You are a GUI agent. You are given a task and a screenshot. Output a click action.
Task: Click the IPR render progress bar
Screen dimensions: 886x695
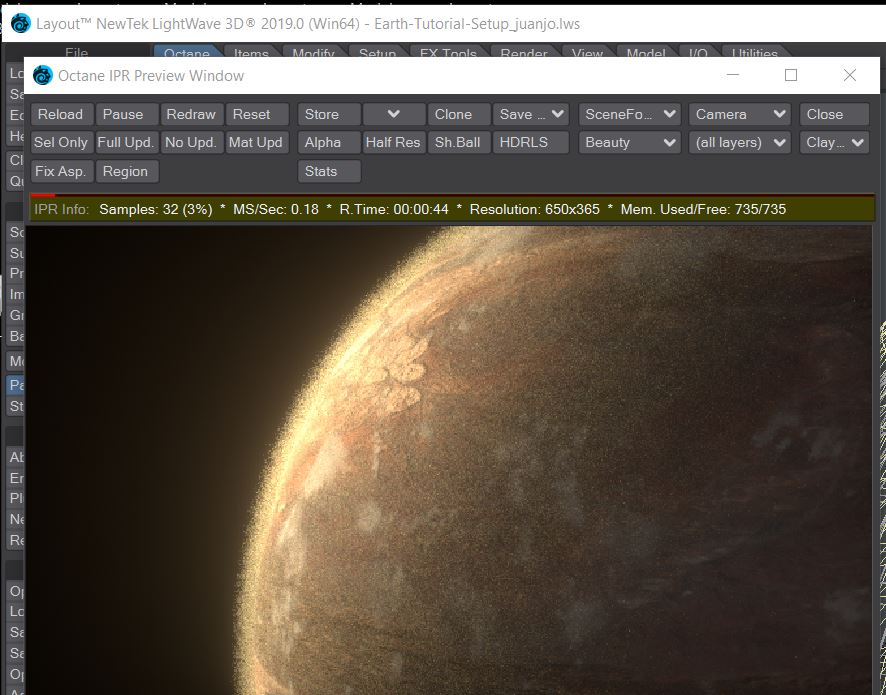coord(452,195)
